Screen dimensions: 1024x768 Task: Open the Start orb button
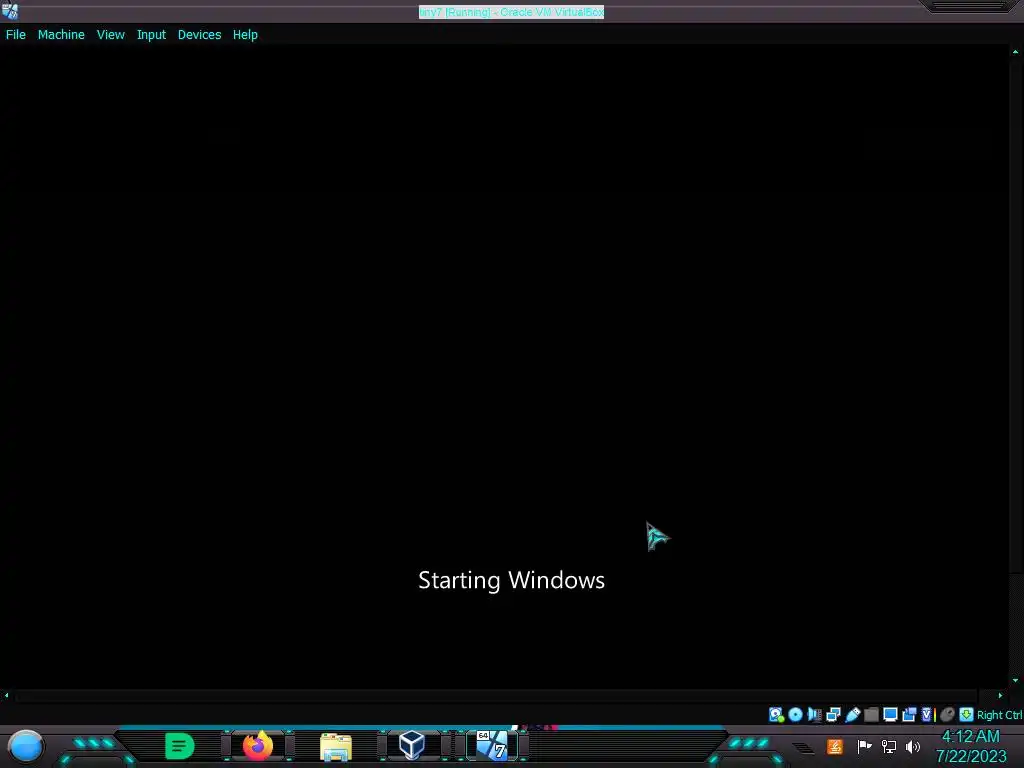(x=25, y=746)
